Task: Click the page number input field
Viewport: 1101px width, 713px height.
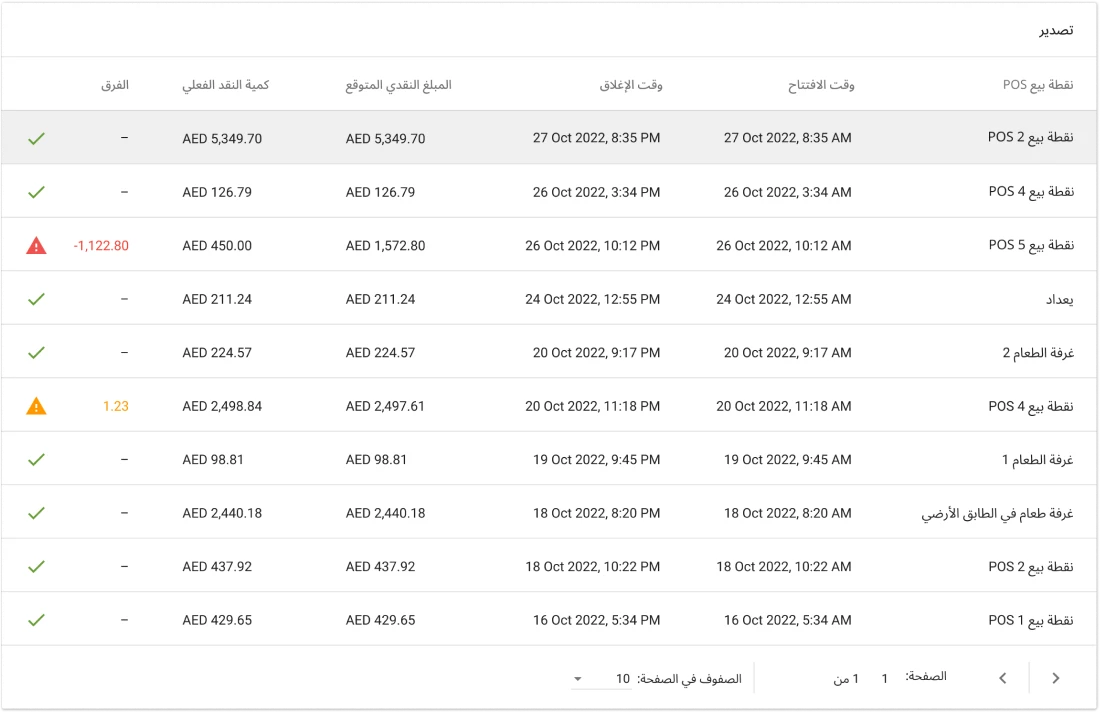Action: pyautogui.click(x=884, y=677)
